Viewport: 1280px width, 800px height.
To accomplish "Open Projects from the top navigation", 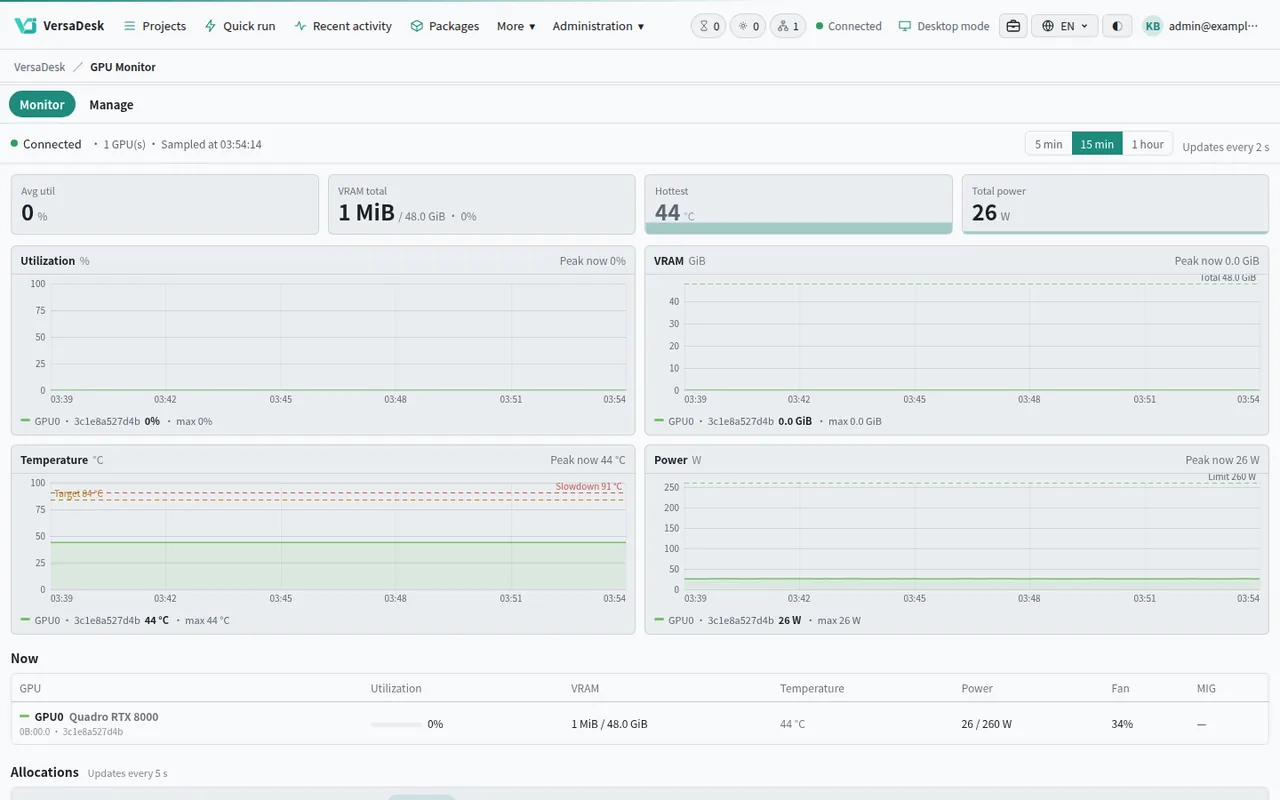I will click(x=154, y=26).
